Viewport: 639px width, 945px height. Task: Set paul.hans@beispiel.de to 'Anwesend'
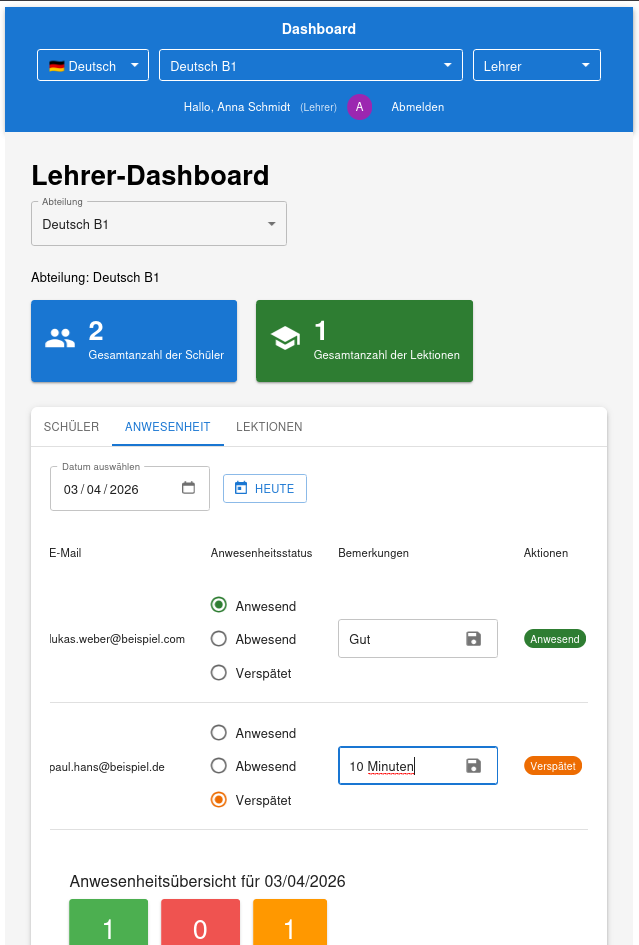(x=219, y=733)
